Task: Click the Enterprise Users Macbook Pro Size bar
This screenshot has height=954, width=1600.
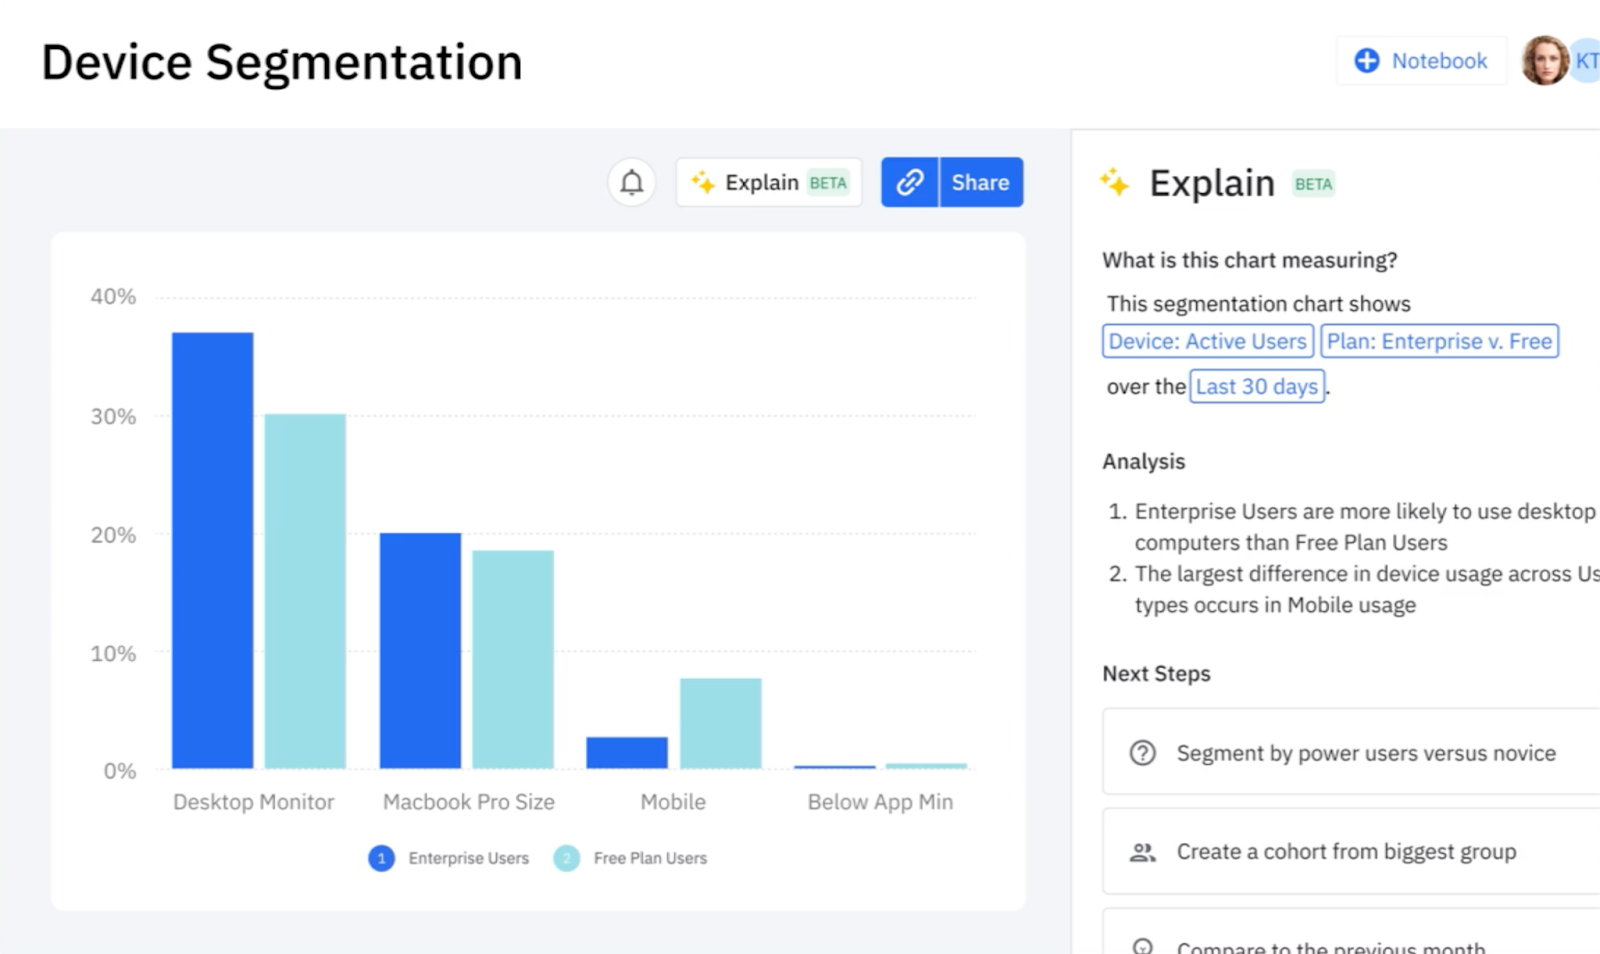Action: click(420, 651)
